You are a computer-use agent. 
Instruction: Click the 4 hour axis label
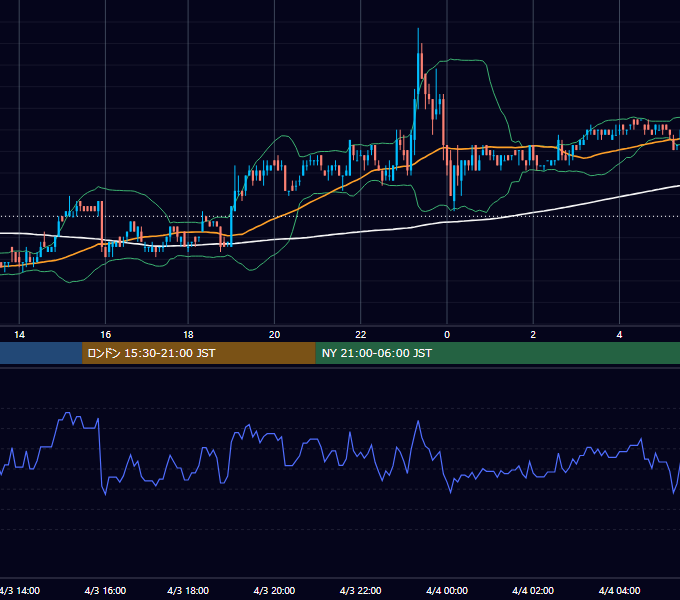[619, 335]
